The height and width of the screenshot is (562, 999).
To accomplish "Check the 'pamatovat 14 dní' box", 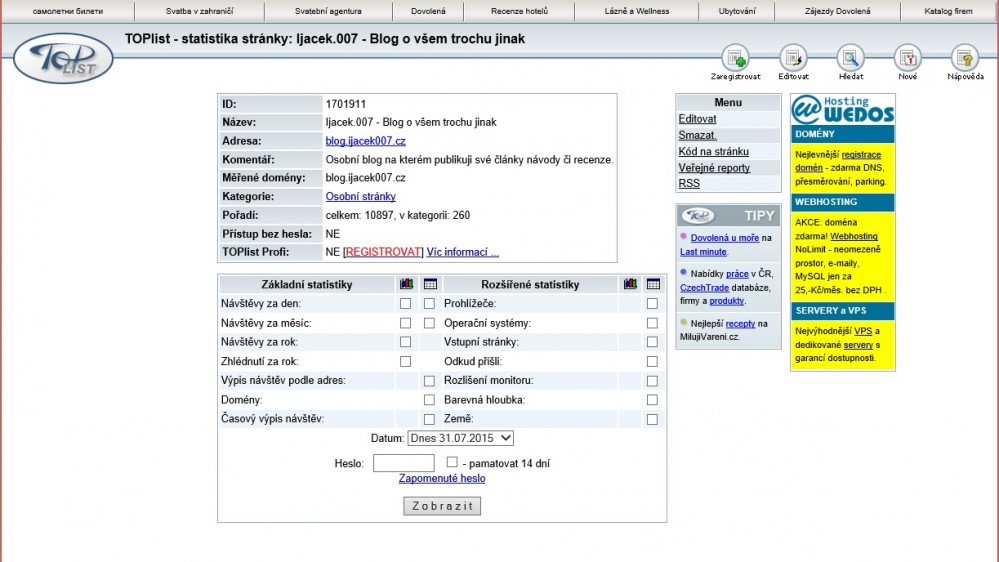I will point(452,463).
